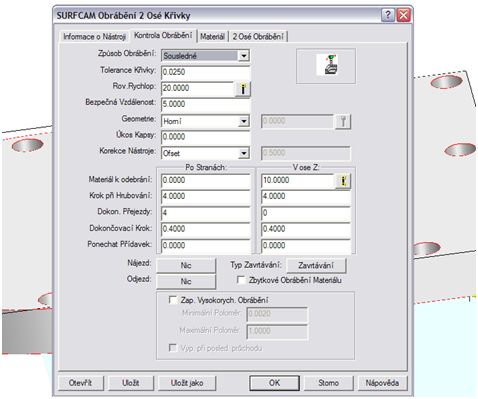
Task: Expand the Korekce Nástroje dropdown
Action: (244, 153)
